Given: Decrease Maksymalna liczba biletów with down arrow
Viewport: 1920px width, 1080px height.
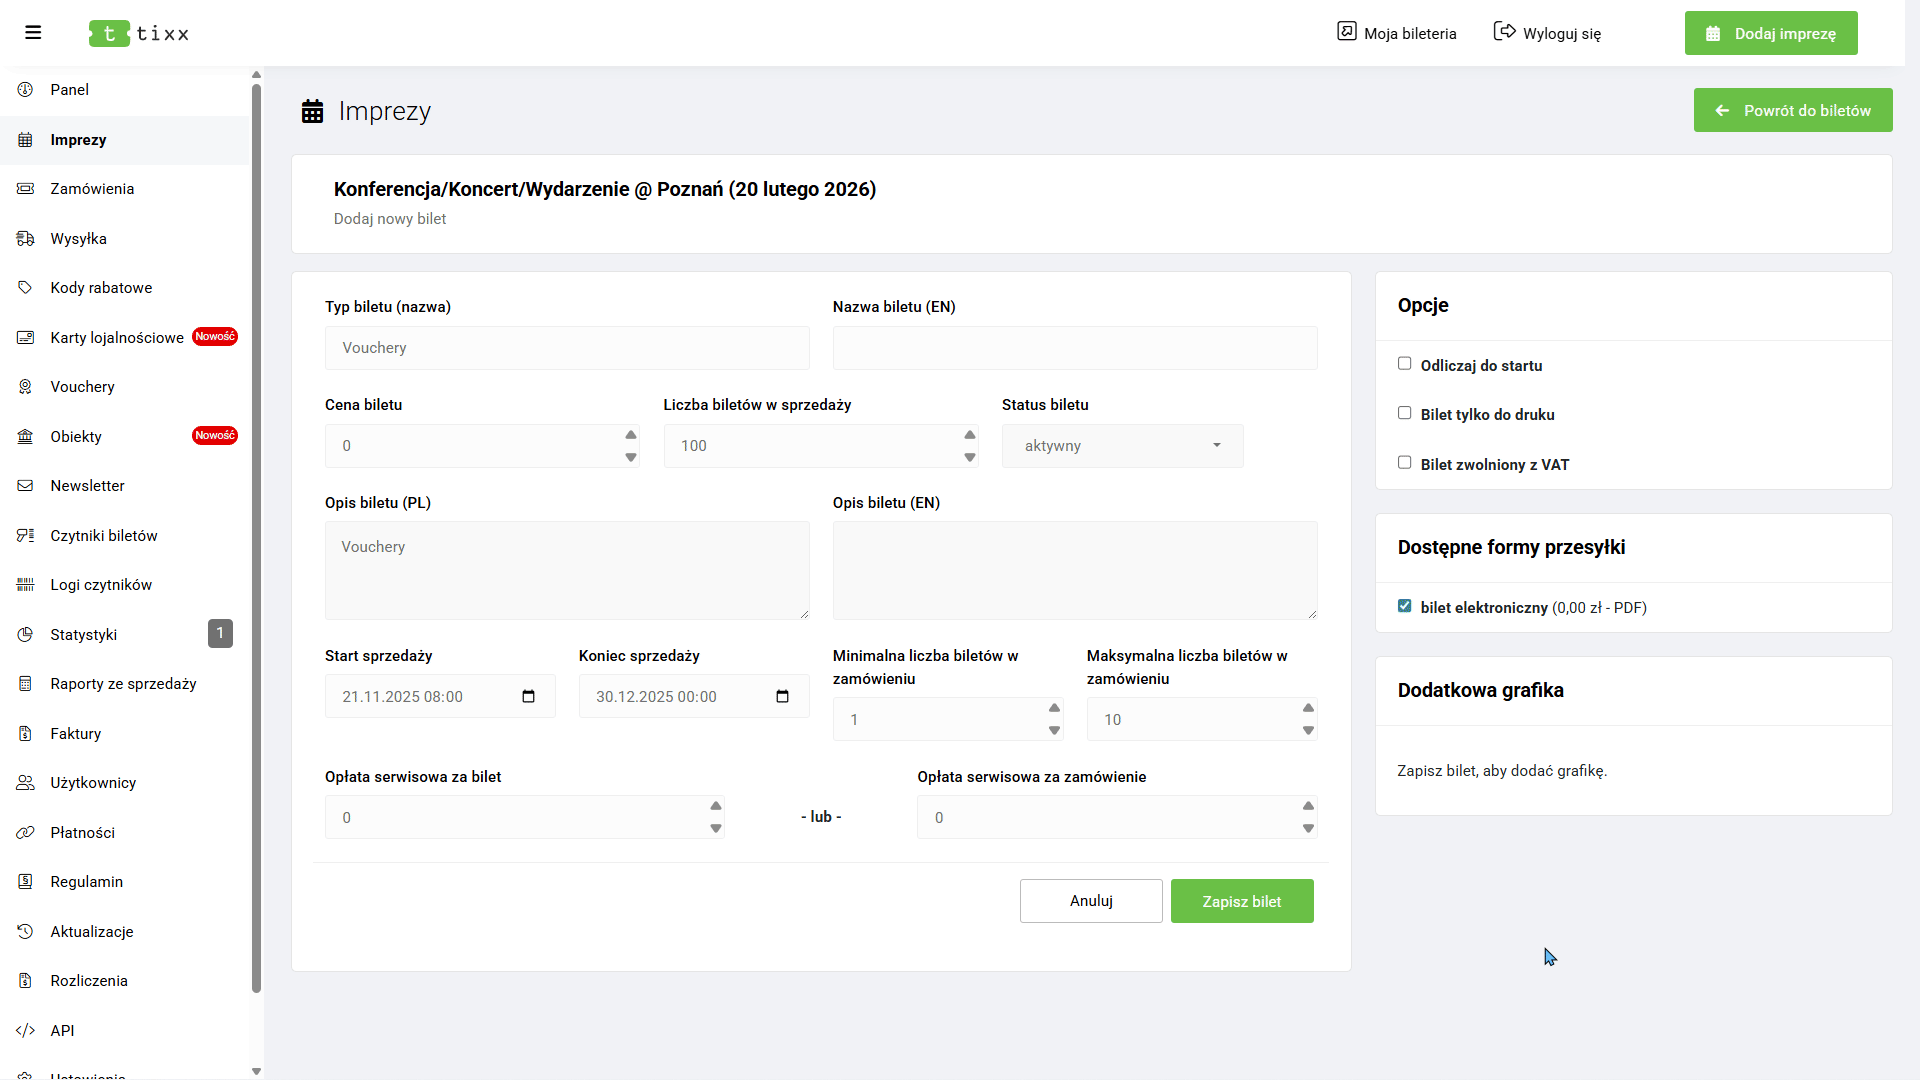Looking at the screenshot, I should click(x=1308, y=731).
